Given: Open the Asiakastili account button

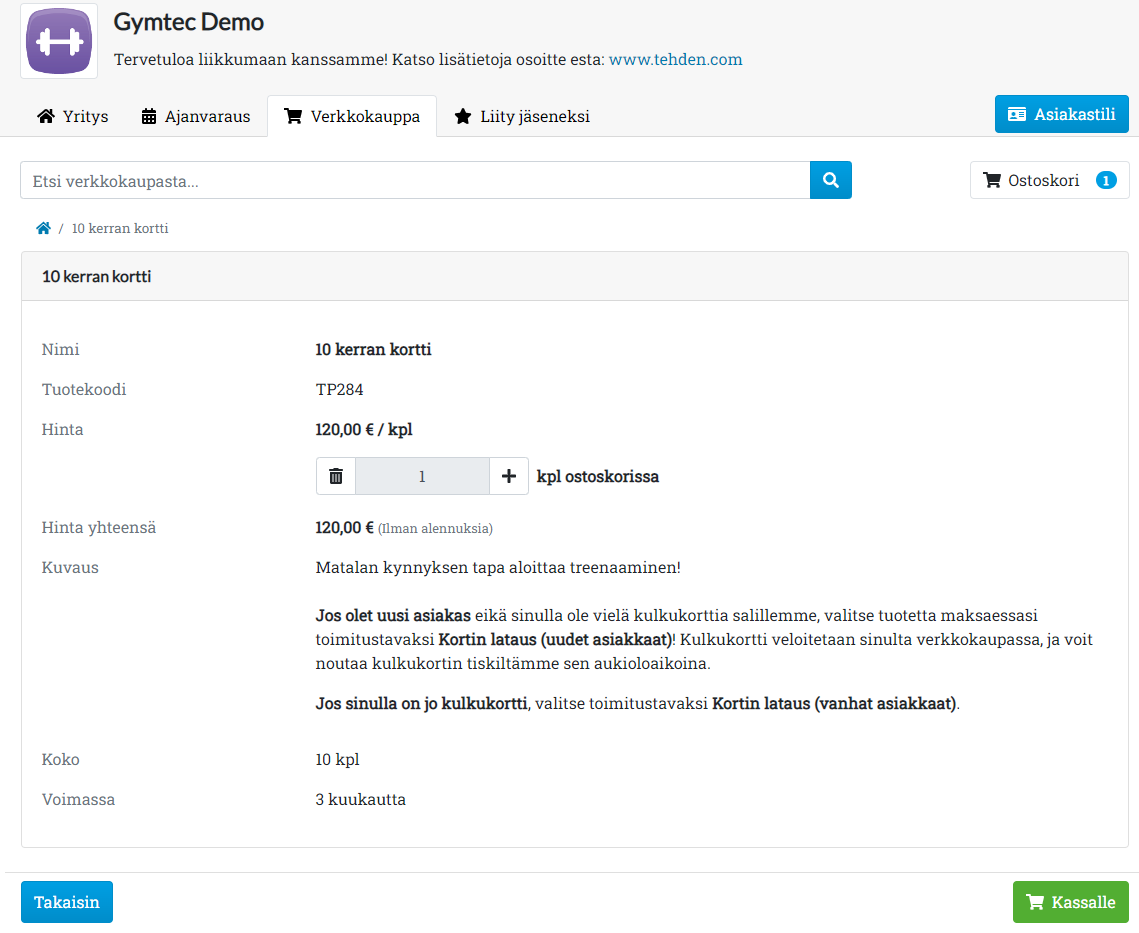Looking at the screenshot, I should 1061,114.
